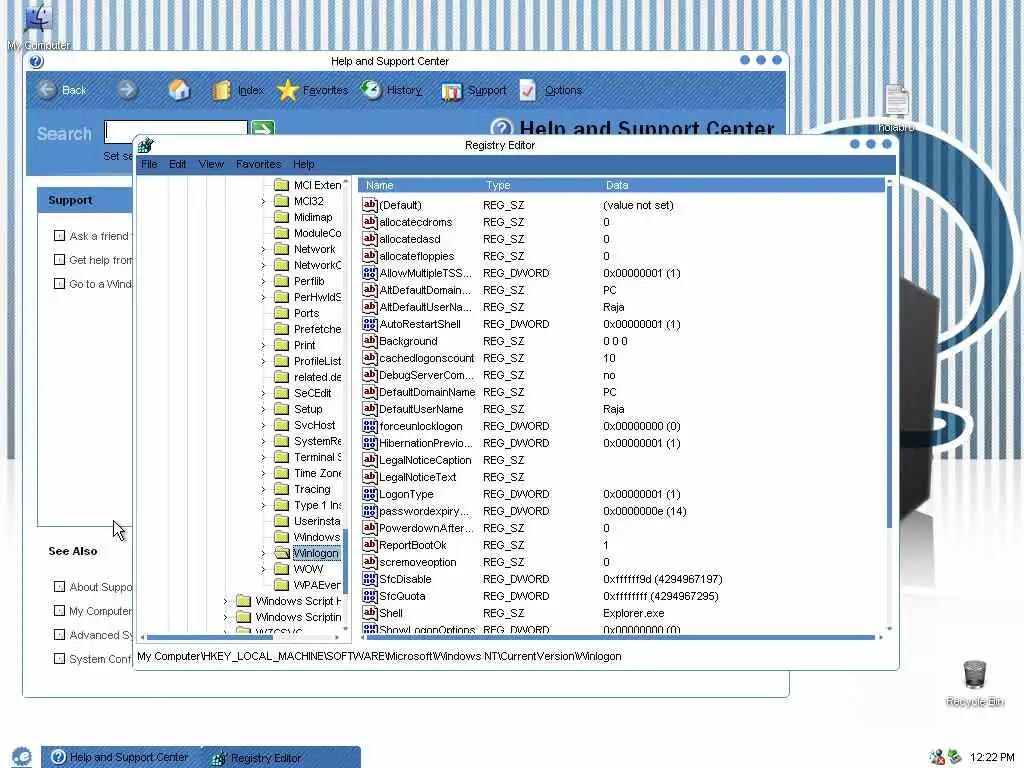Open the Index book icon
1024x768 pixels.
point(222,90)
